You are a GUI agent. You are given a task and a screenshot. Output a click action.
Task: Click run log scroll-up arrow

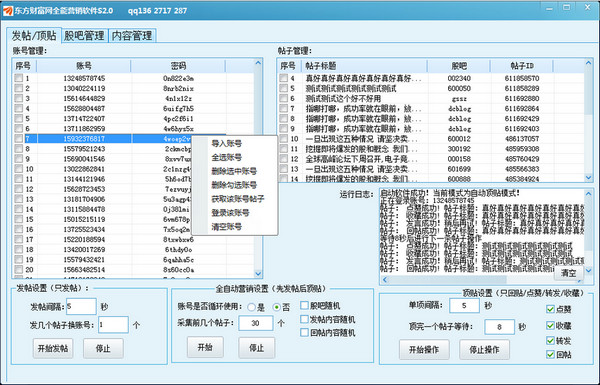coord(589,194)
